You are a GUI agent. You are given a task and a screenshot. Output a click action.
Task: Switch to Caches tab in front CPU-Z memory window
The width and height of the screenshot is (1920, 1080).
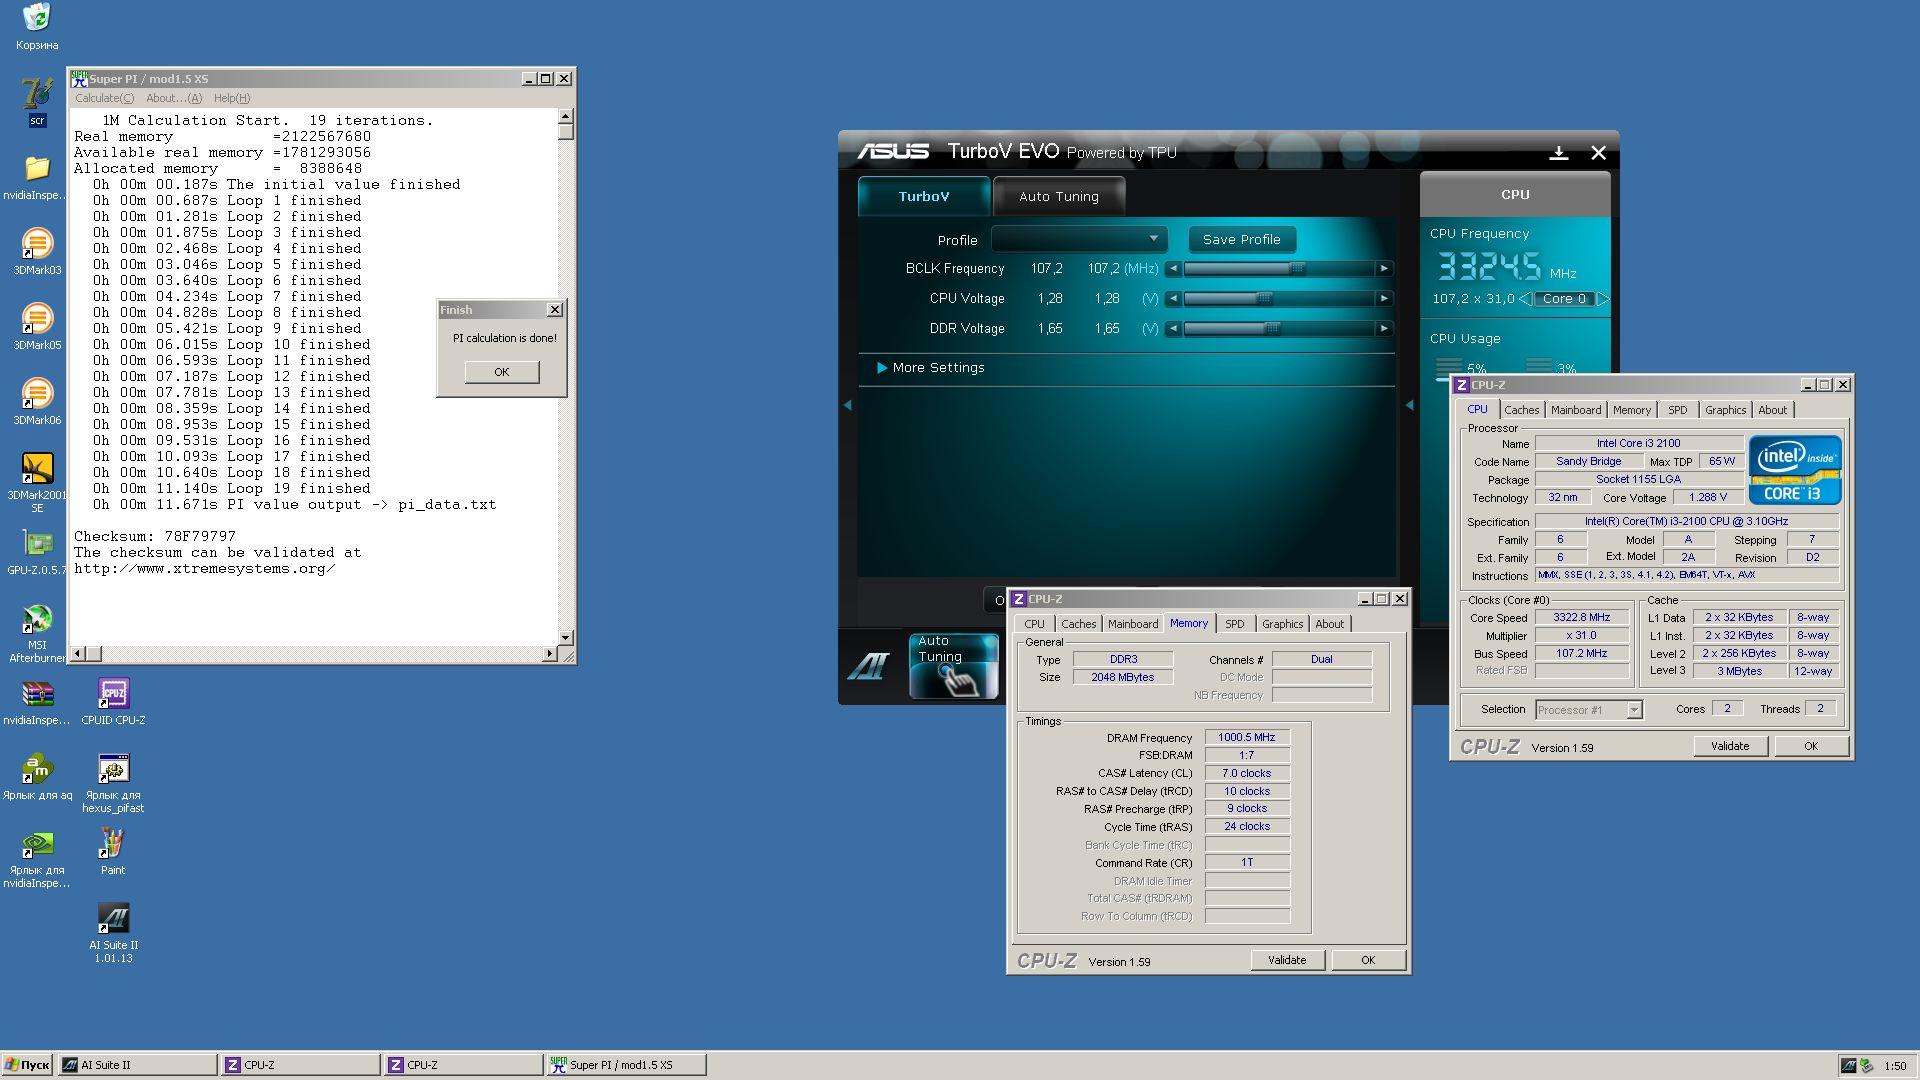tap(1078, 624)
